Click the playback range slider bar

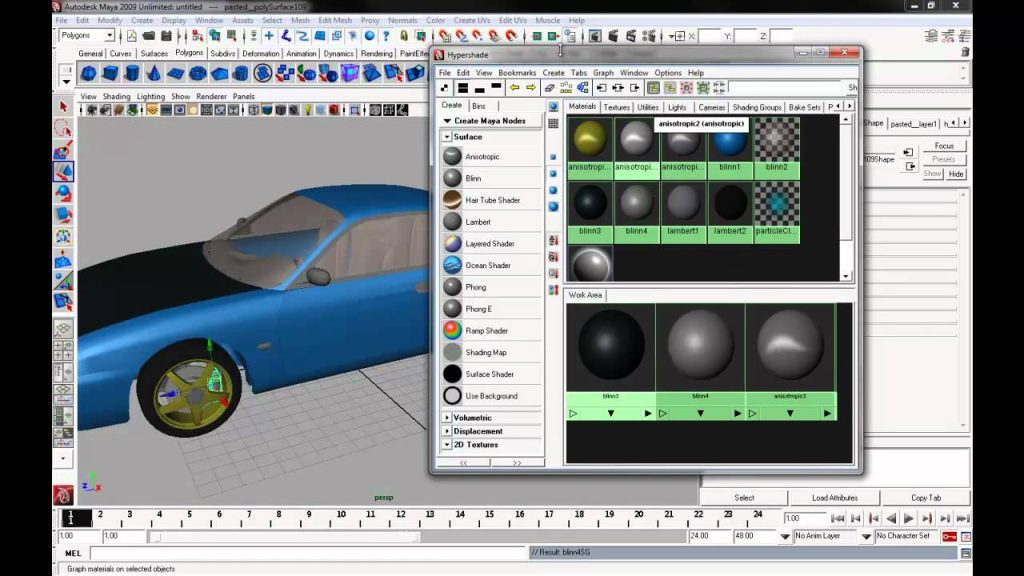coord(284,537)
